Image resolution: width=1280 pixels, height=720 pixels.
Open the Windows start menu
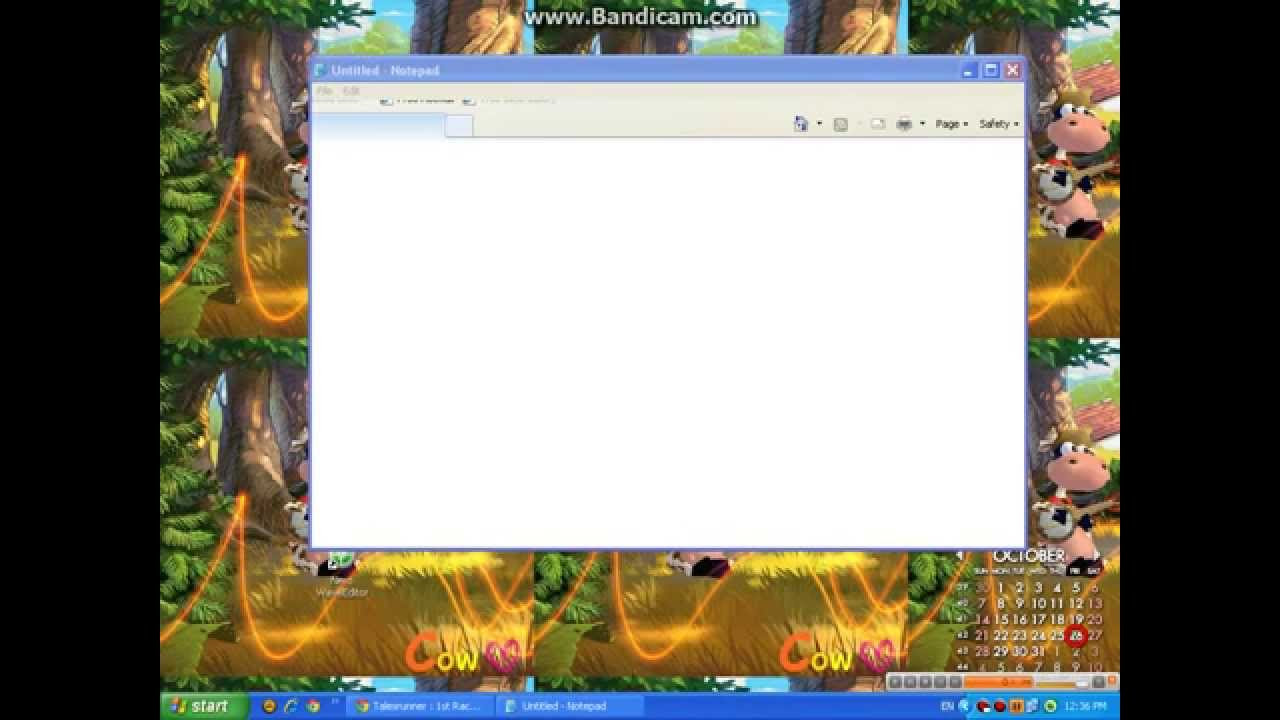(x=204, y=706)
